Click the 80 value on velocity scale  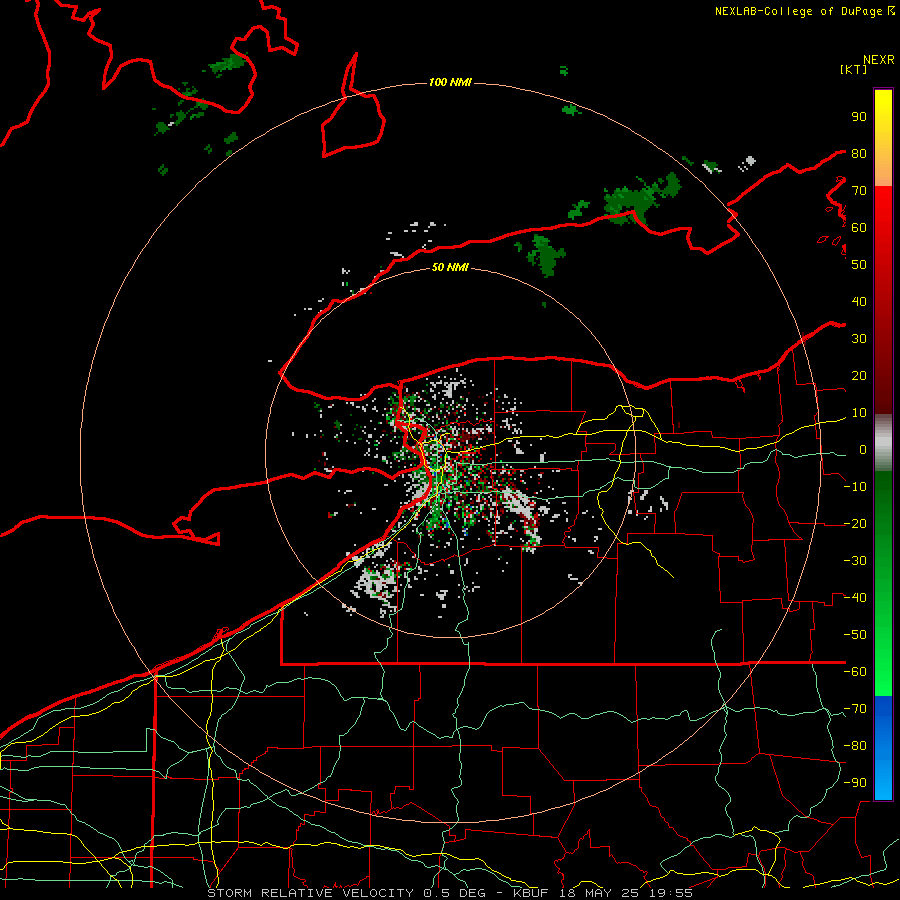tap(859, 153)
